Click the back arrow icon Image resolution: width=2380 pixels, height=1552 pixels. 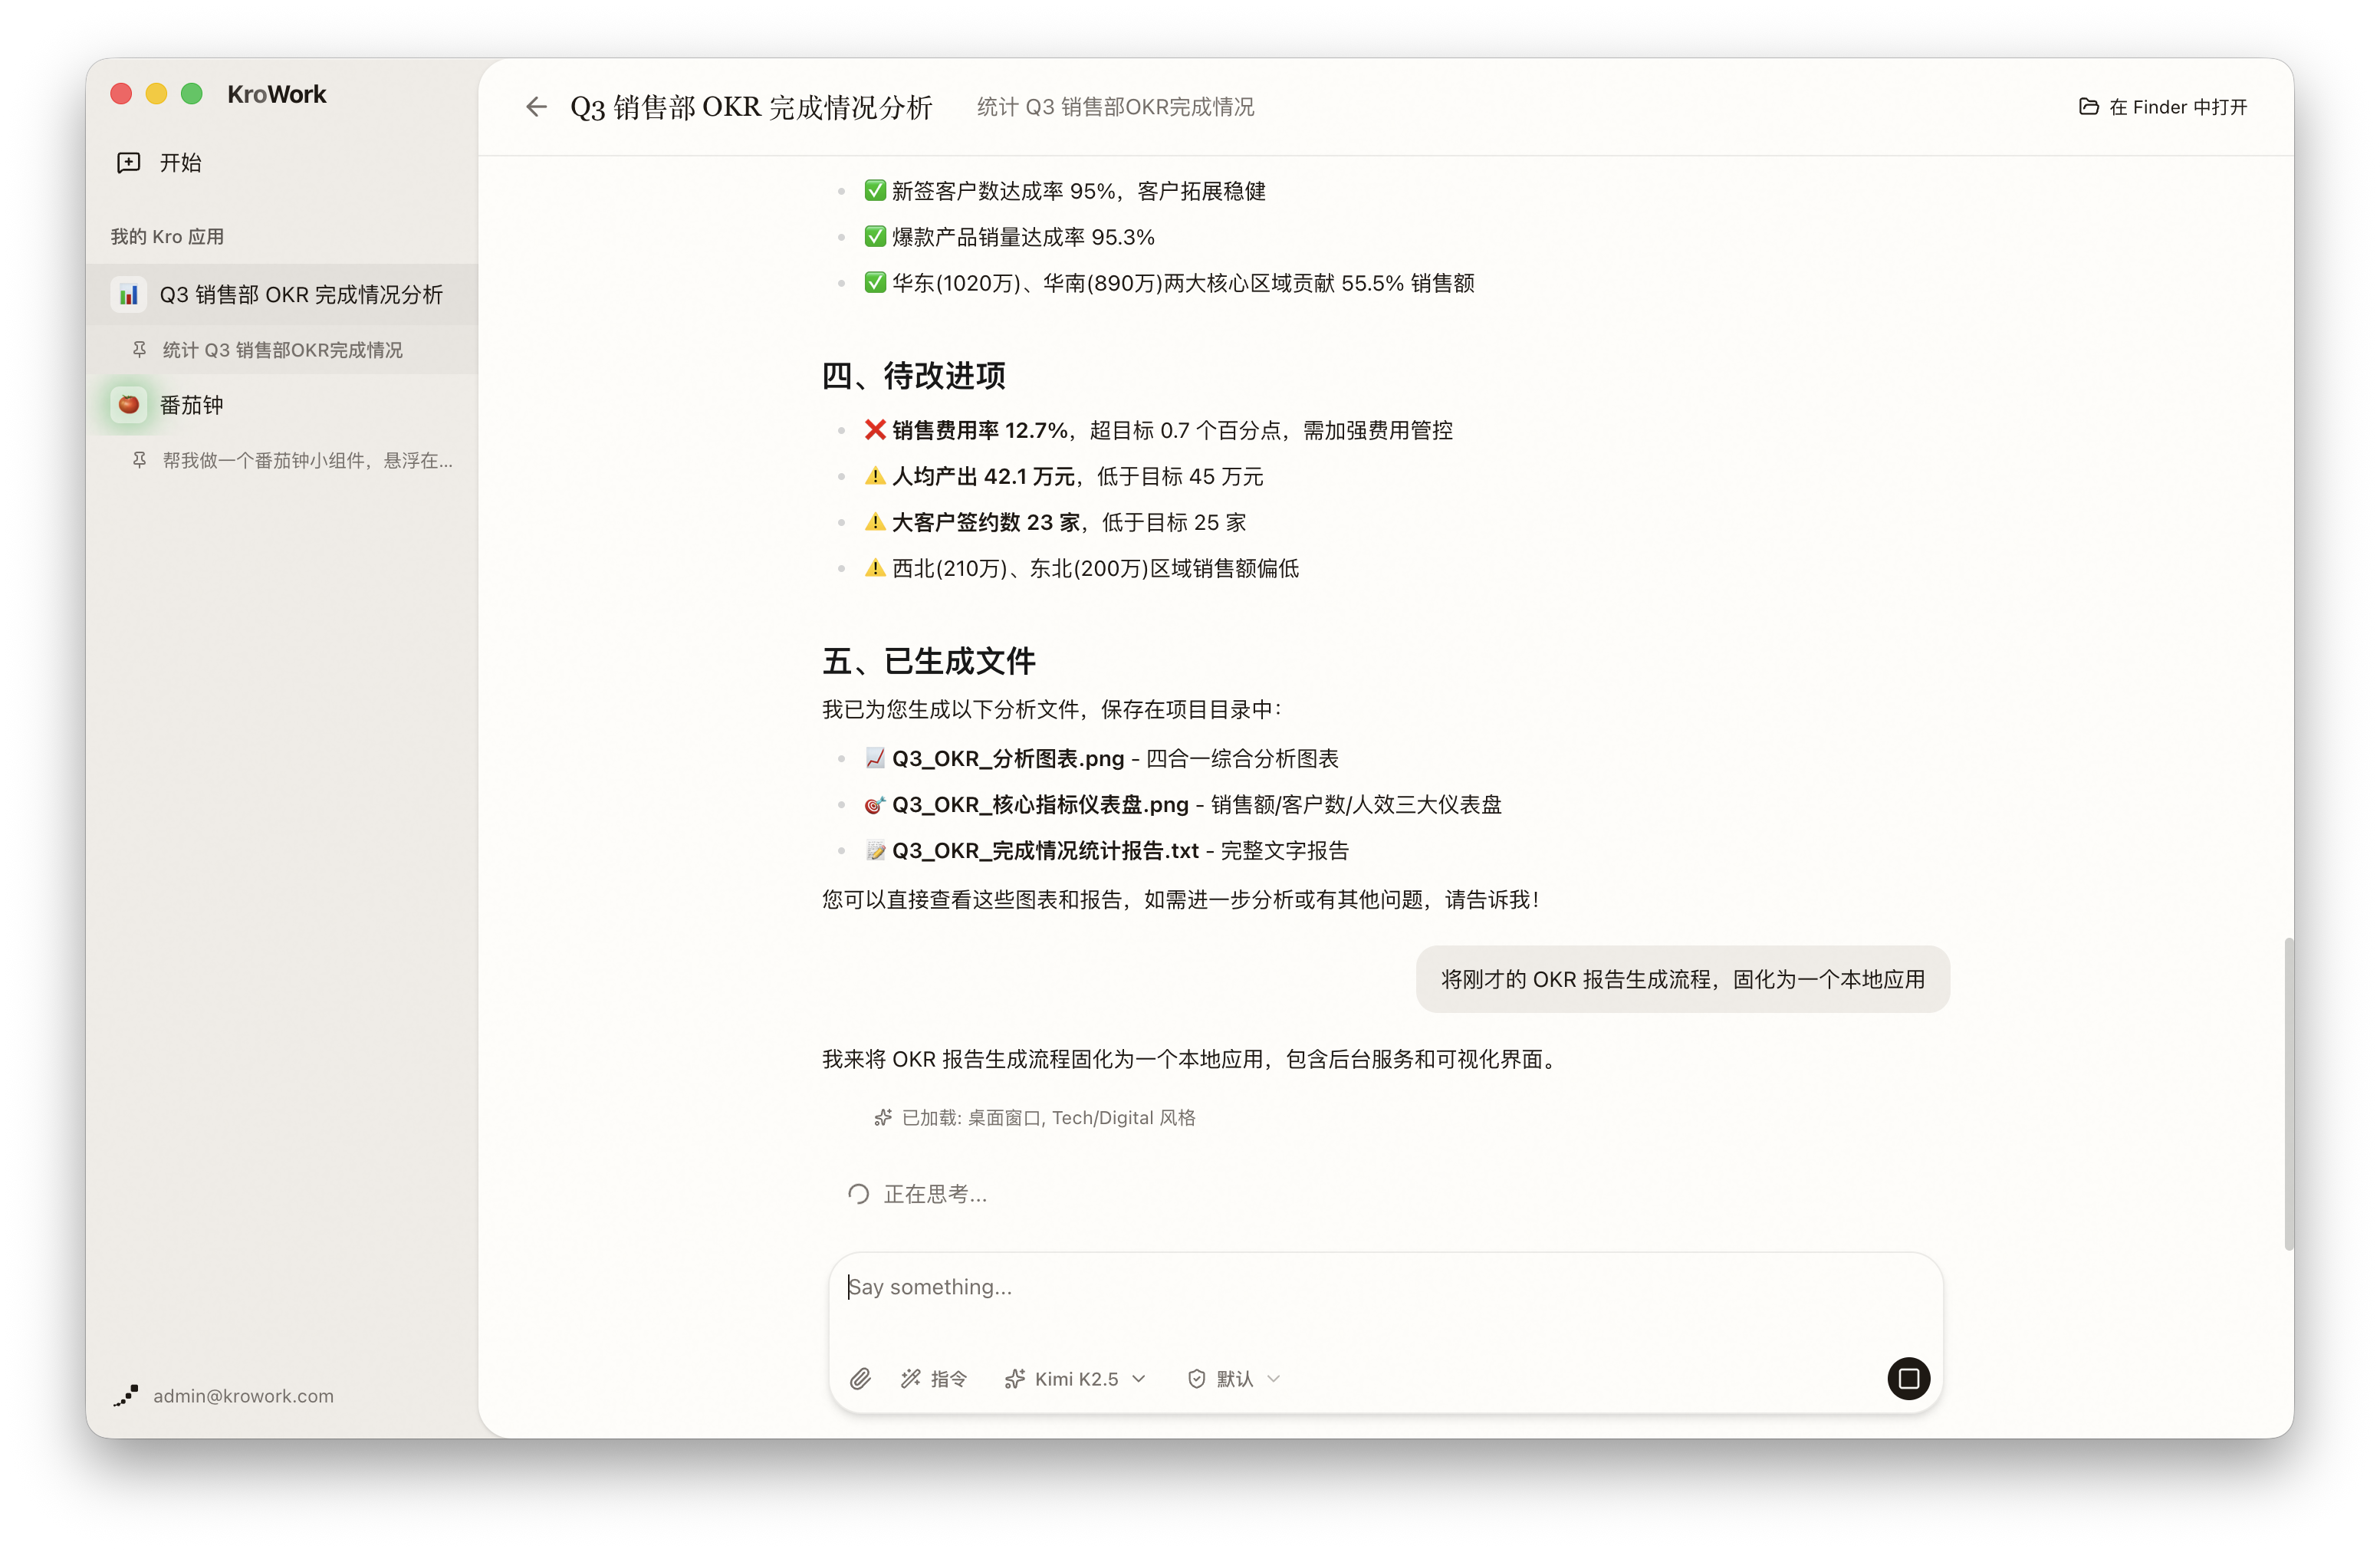coord(536,107)
